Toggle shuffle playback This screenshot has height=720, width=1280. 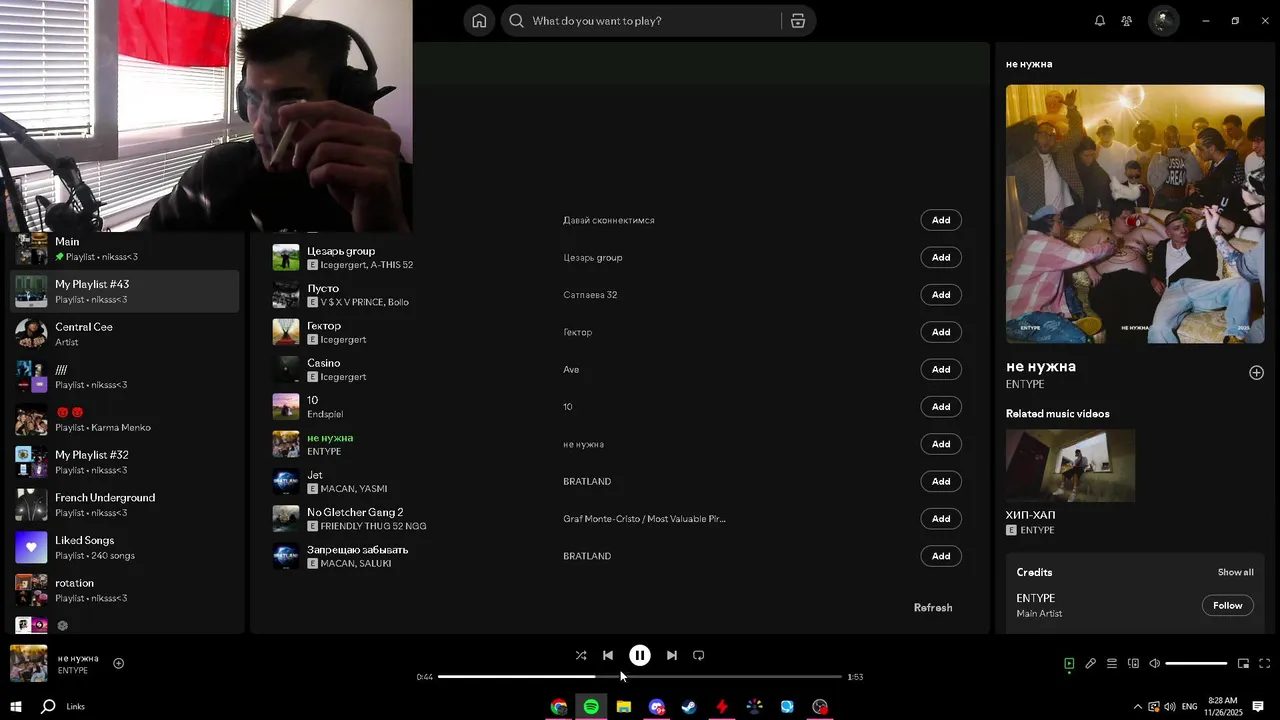point(581,656)
